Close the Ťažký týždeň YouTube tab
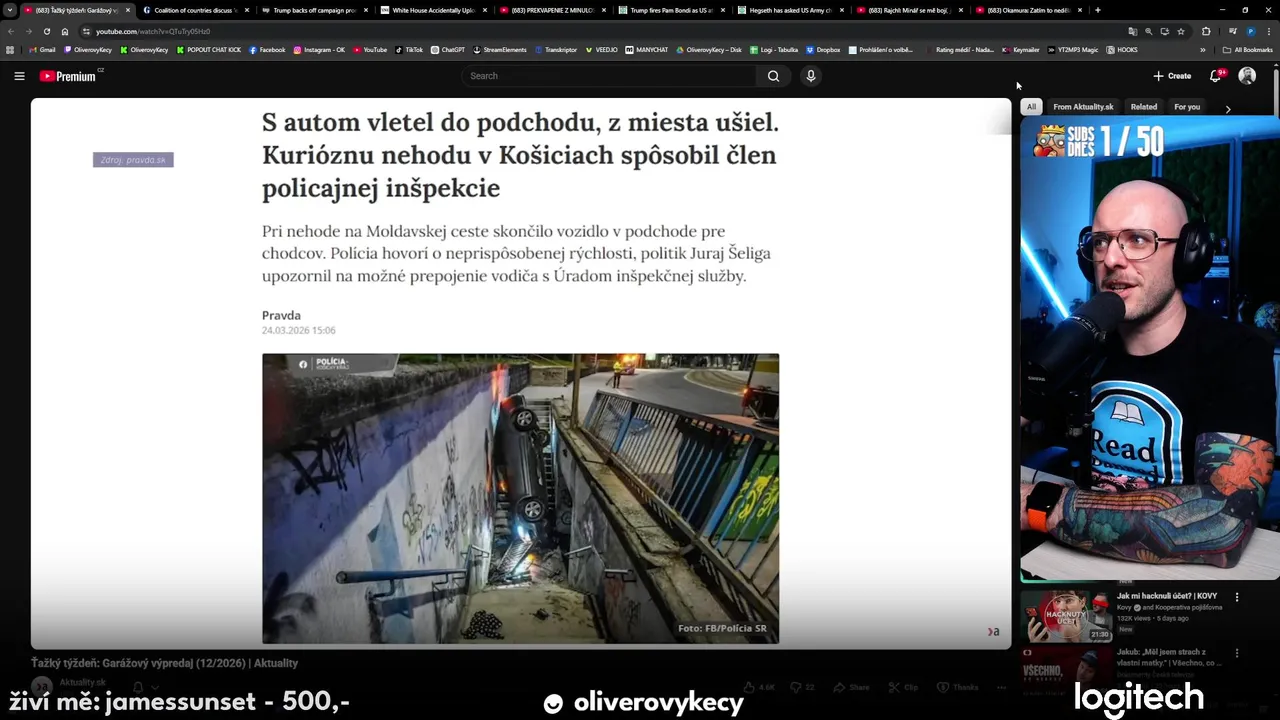The image size is (1280, 720). click(x=128, y=10)
